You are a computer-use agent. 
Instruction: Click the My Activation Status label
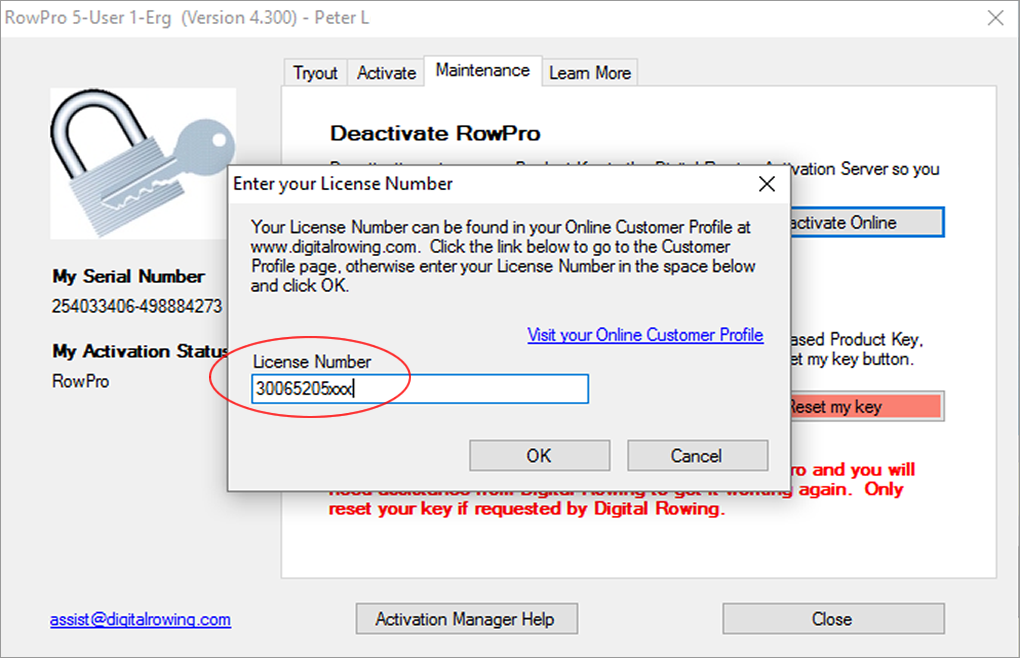tap(140, 351)
